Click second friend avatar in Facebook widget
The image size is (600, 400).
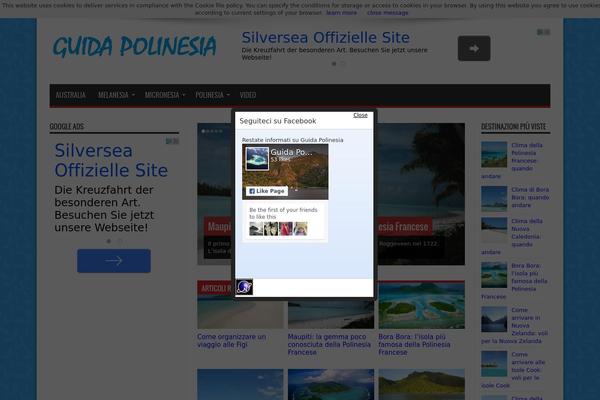271,229
